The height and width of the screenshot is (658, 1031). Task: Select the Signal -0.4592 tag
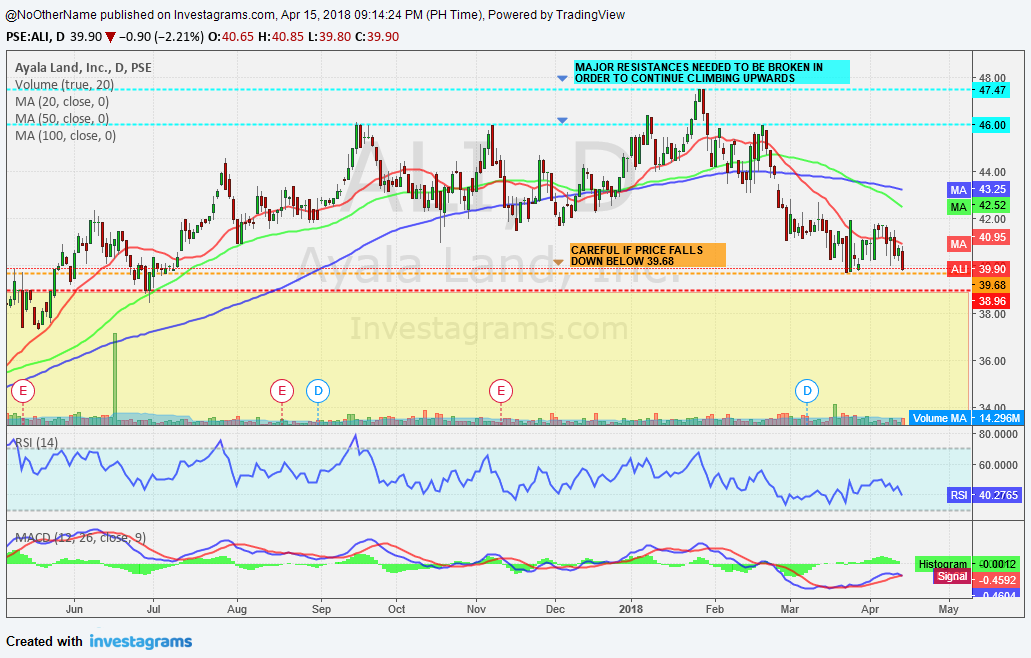tap(978, 578)
